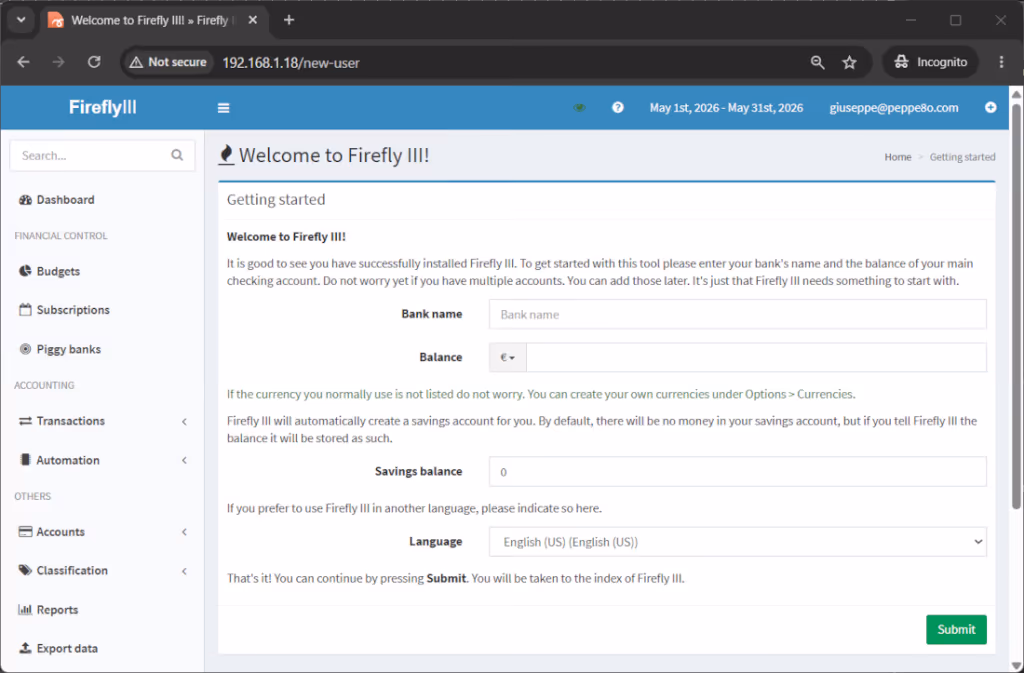
Task: Click the Budgets pie chart icon
Action: (25, 271)
